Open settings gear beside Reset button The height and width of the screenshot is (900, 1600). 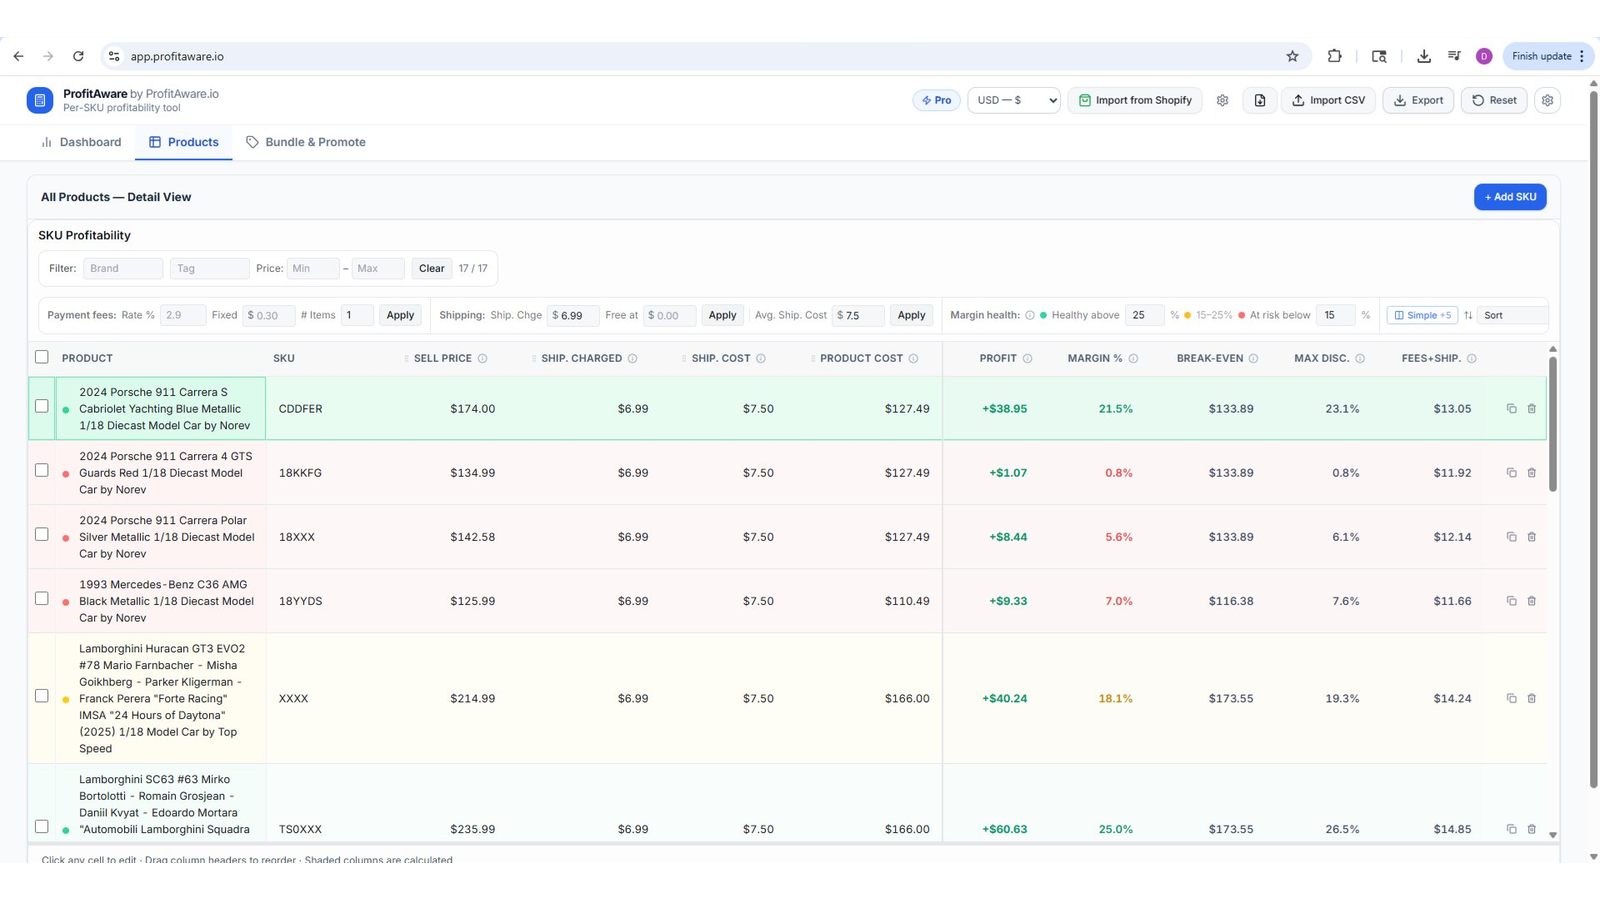click(x=1547, y=100)
